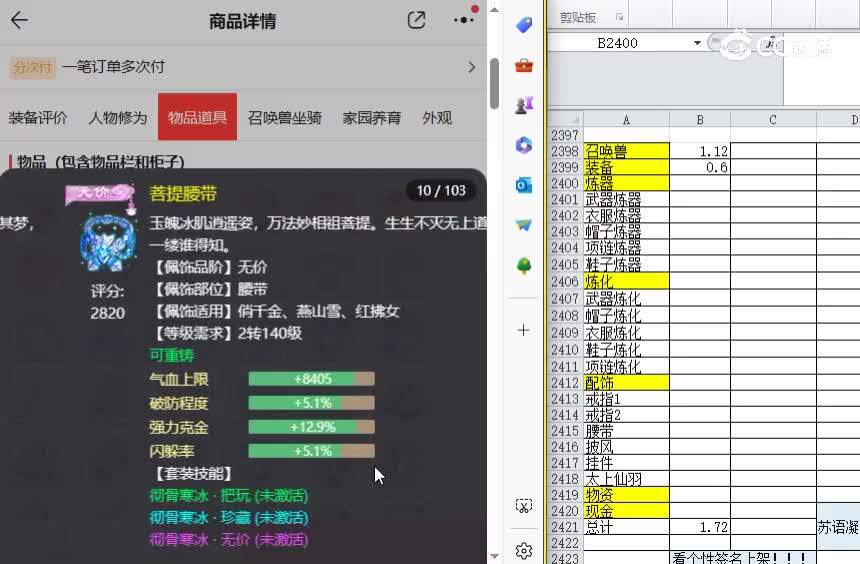Switch to 装备评价 tab
Image resolution: width=860 pixels, height=564 pixels.
pyautogui.click(x=38, y=117)
